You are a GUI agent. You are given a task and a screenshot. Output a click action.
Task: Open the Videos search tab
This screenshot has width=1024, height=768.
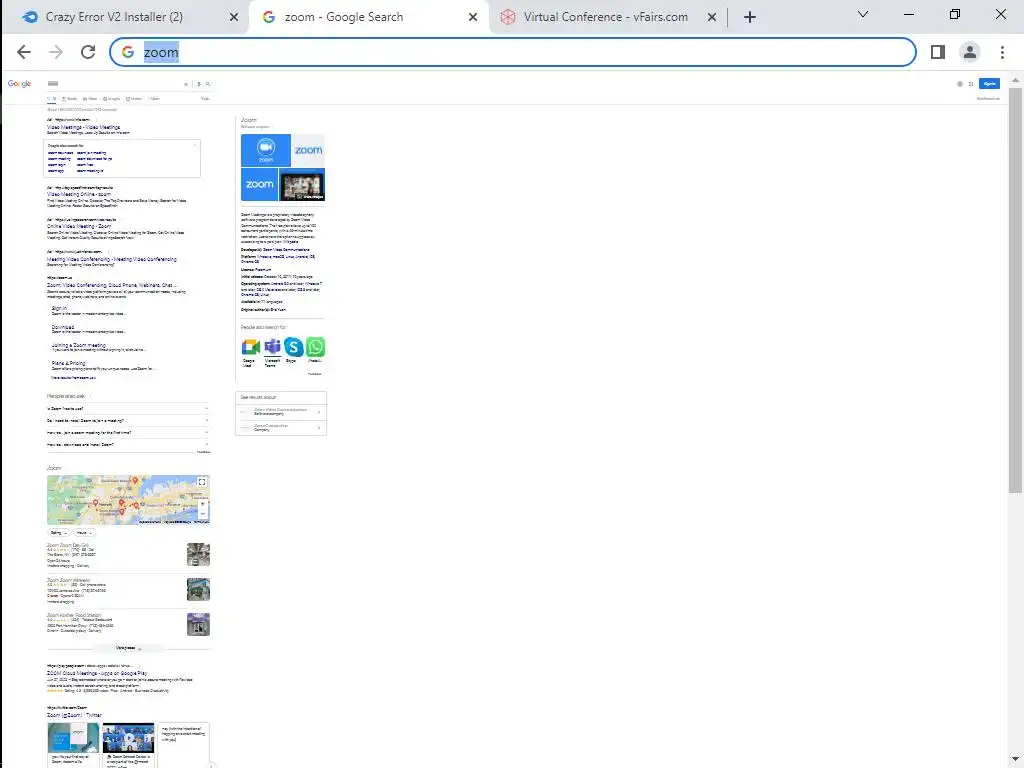coord(135,99)
